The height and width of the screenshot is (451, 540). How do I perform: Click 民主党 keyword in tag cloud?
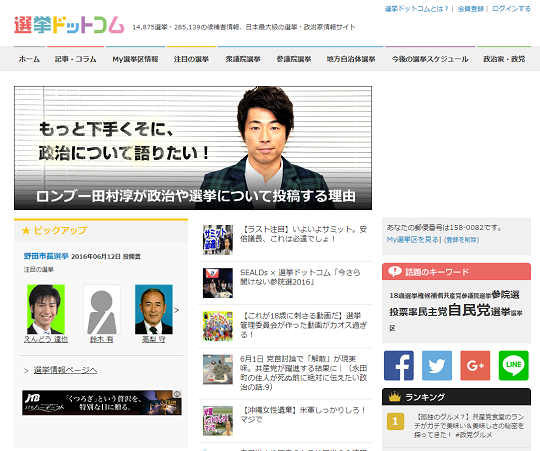(433, 312)
